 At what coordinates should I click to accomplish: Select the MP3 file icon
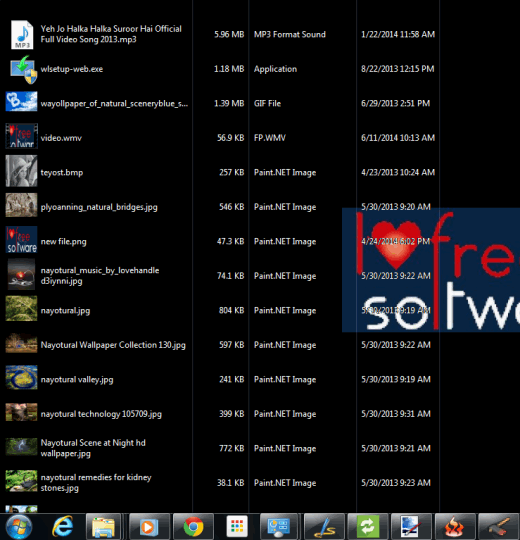click(x=22, y=34)
